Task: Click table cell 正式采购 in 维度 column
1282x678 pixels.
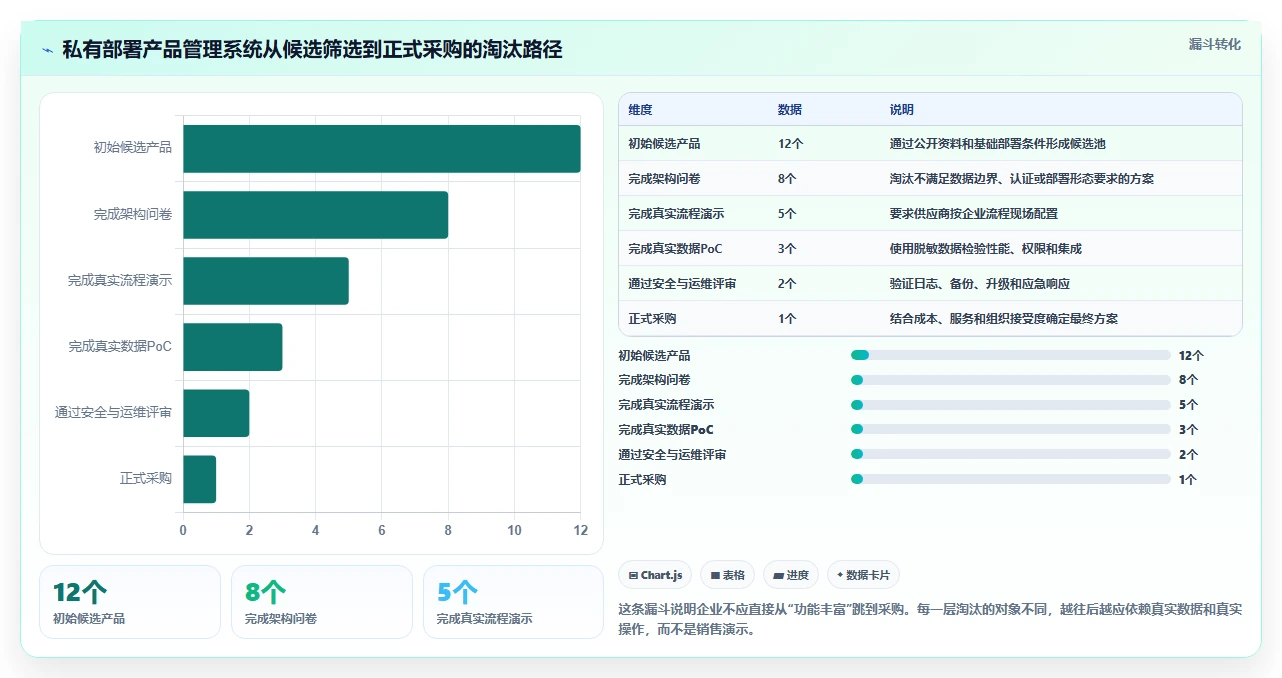Action: click(x=652, y=319)
